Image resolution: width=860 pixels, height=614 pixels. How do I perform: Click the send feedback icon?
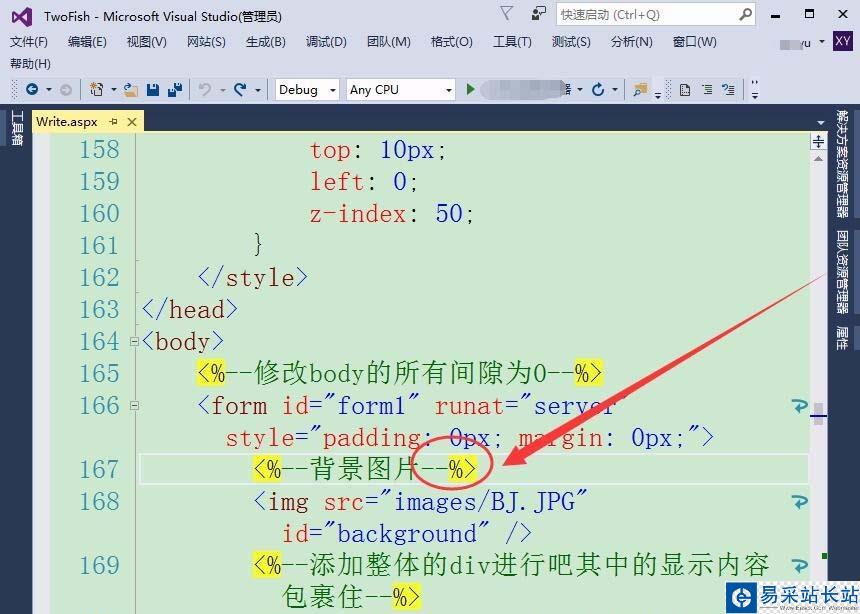pyautogui.click(x=539, y=13)
